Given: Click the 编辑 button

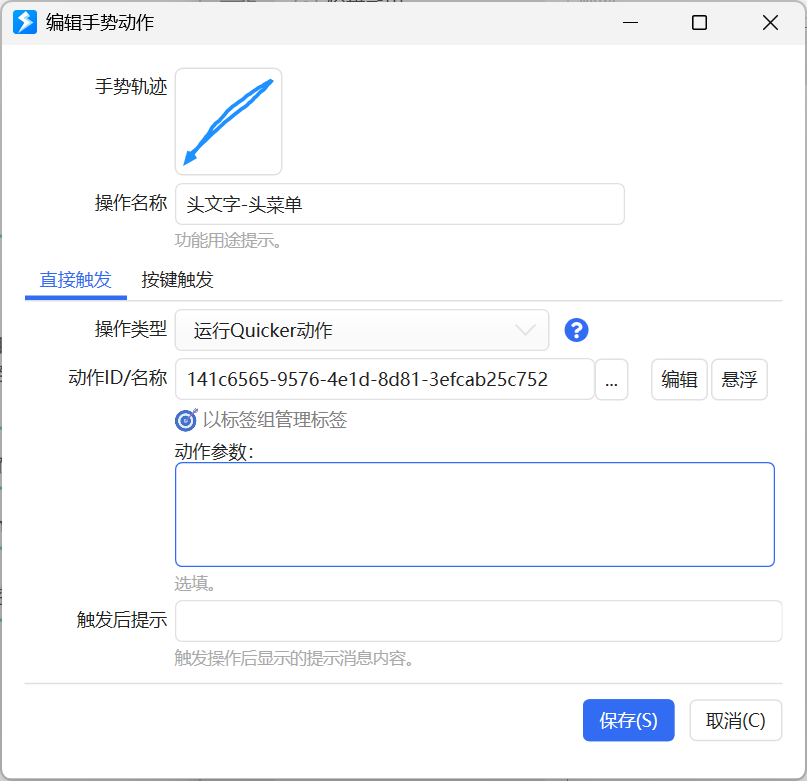Looking at the screenshot, I should 679,379.
